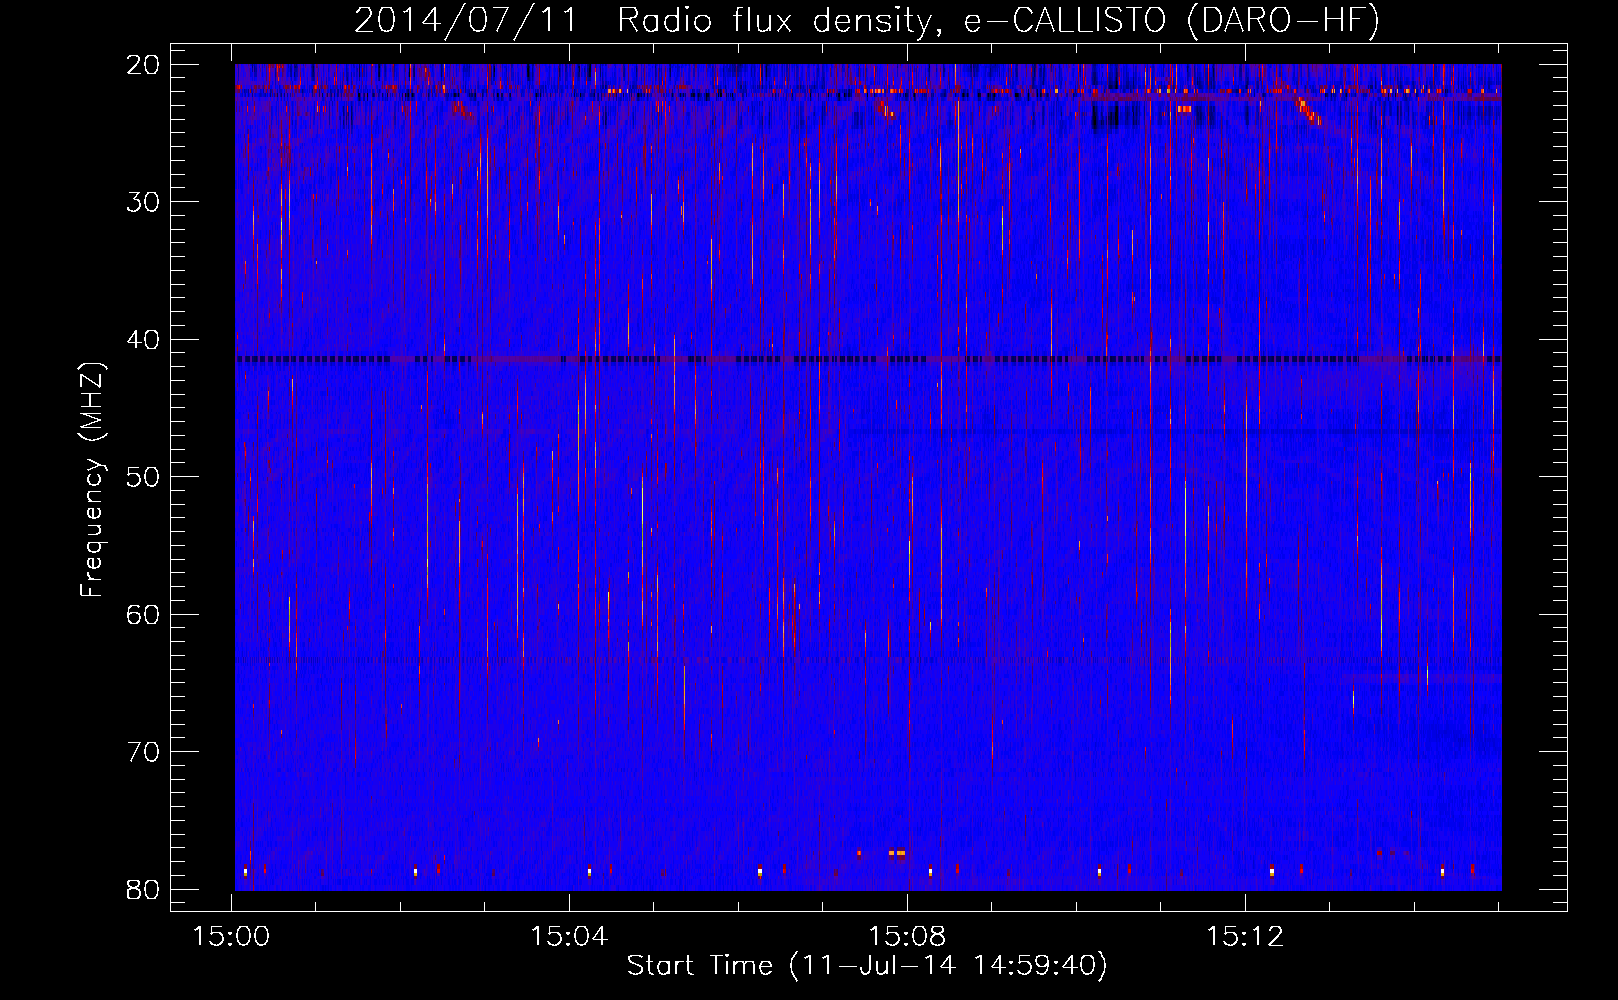Click the faint purple band near 65 MHz at right
This screenshot has height=1000, width=1618.
tap(1420, 678)
